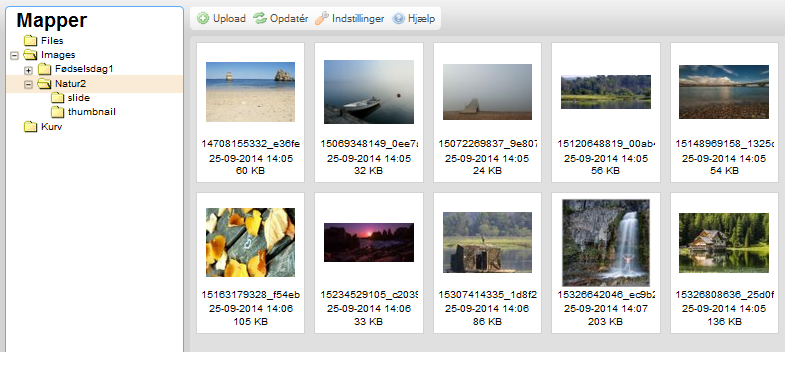Click the 60 KB file size

pyautogui.click(x=250, y=171)
